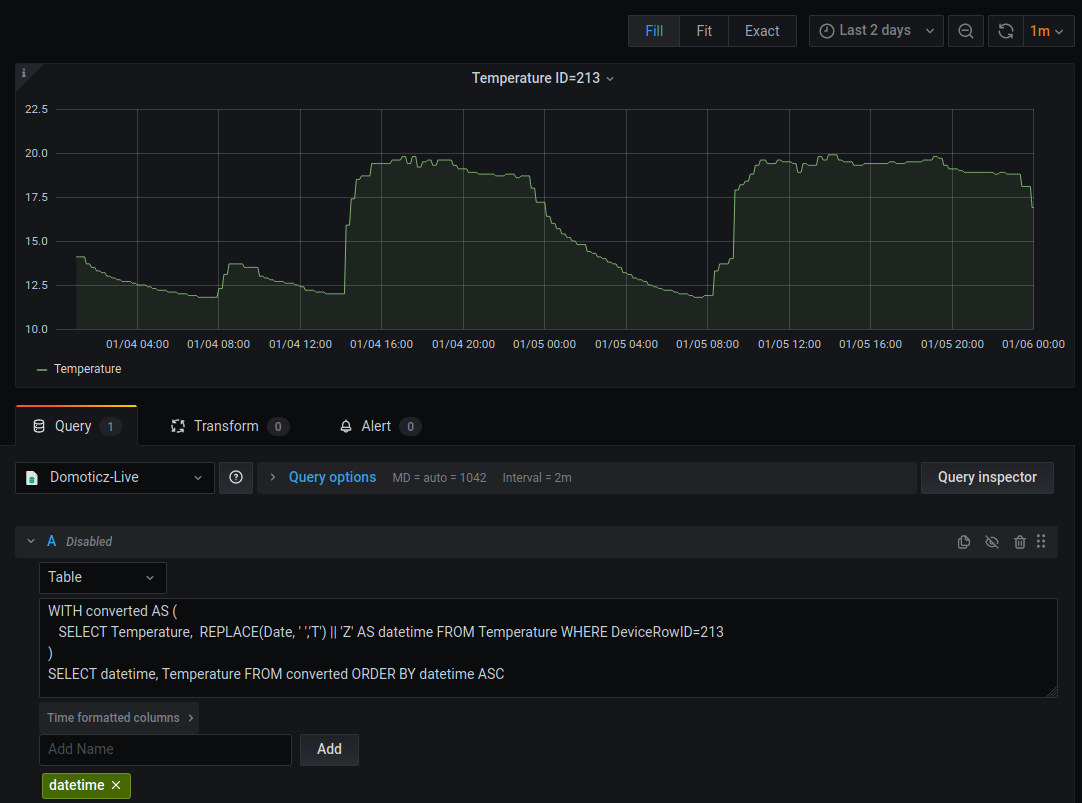The width and height of the screenshot is (1082, 803).
Task: Click the 01/06 00:00 x-axis label
Action: [x=1033, y=344]
